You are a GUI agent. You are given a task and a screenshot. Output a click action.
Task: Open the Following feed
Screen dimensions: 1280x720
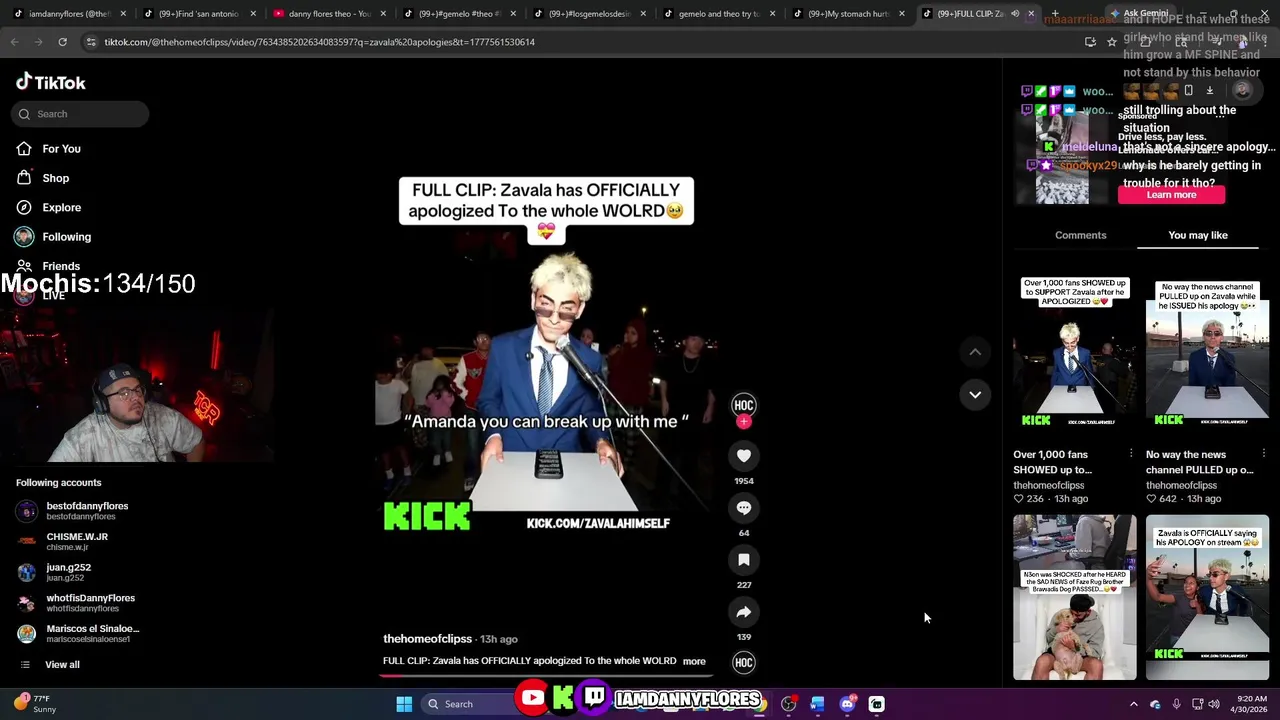pyautogui.click(x=66, y=237)
